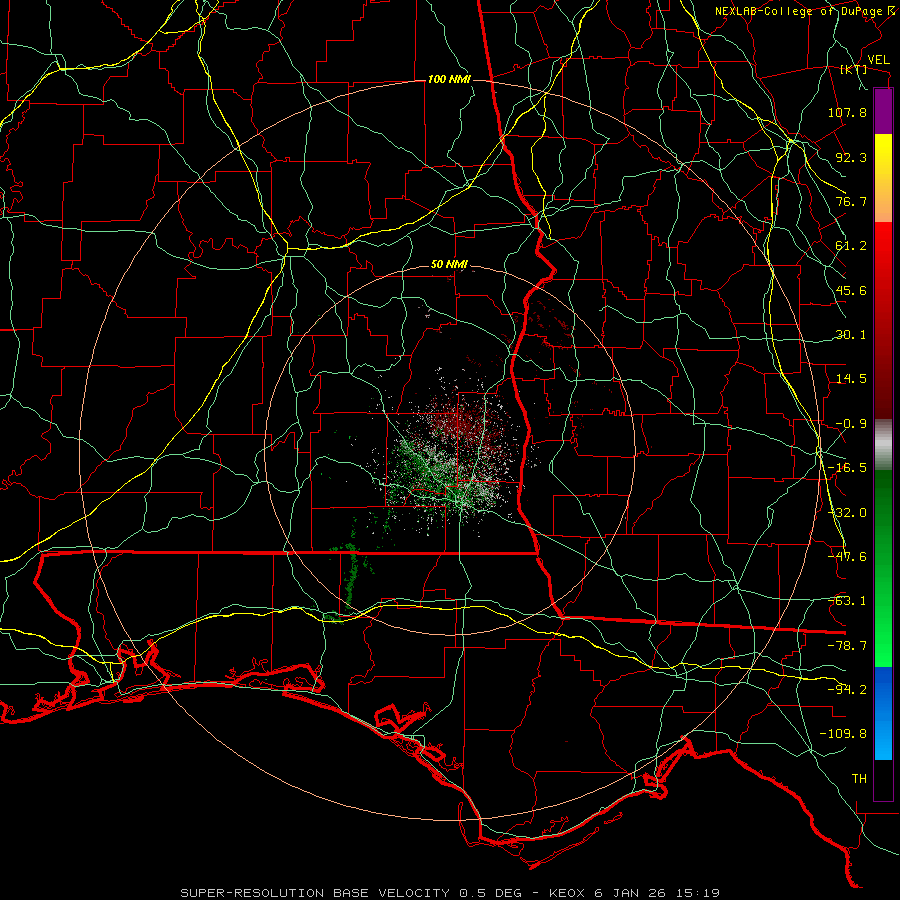
Task: Click the 100 NMI range ring label
Action: [x=449, y=79]
